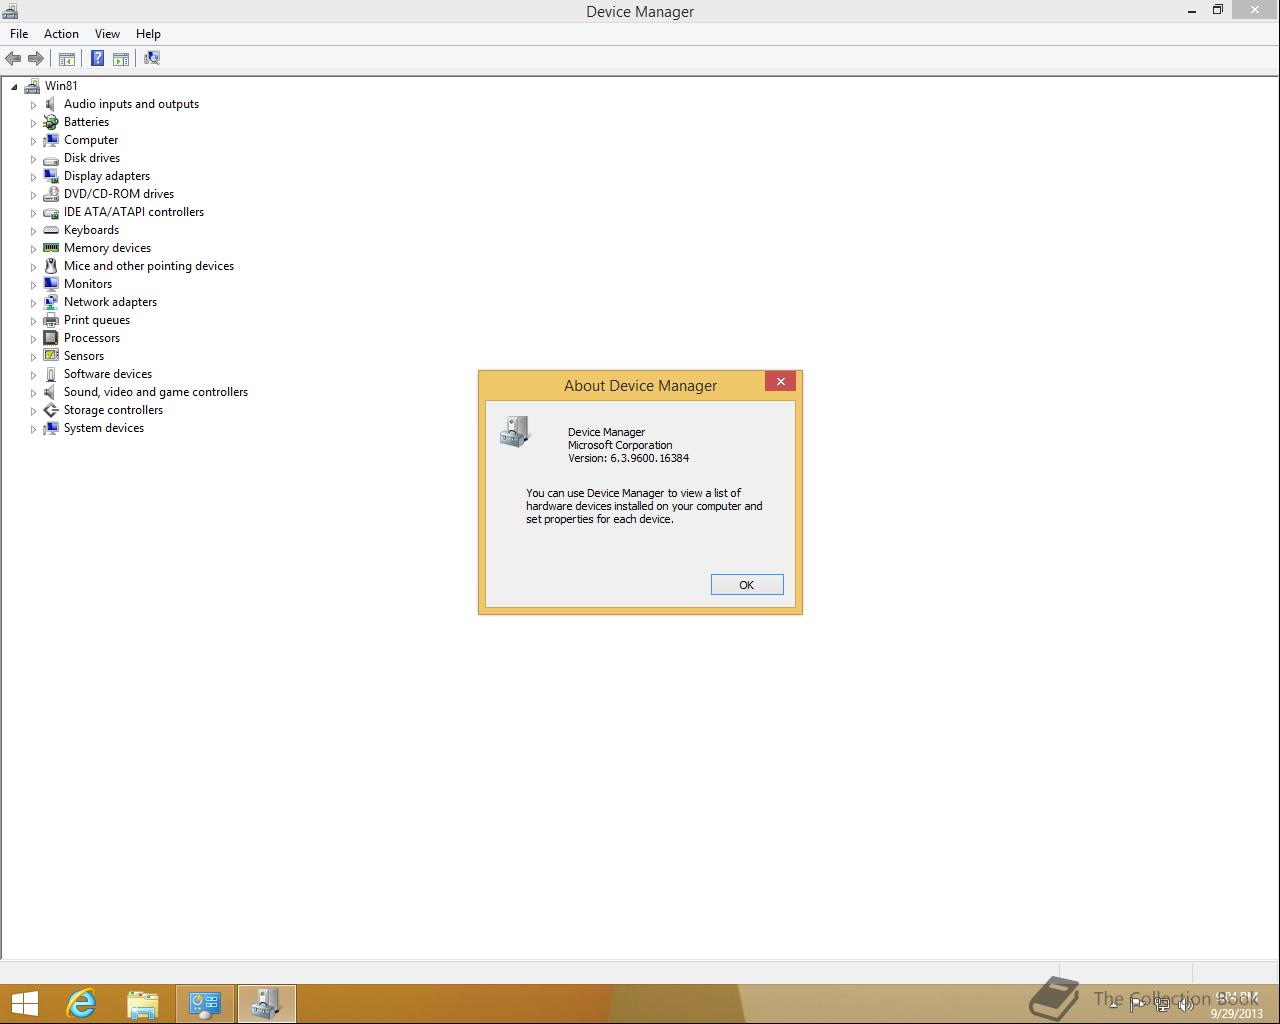Click the Scan for hardware changes icon
Viewport: 1280px width, 1024px height.
tap(152, 59)
